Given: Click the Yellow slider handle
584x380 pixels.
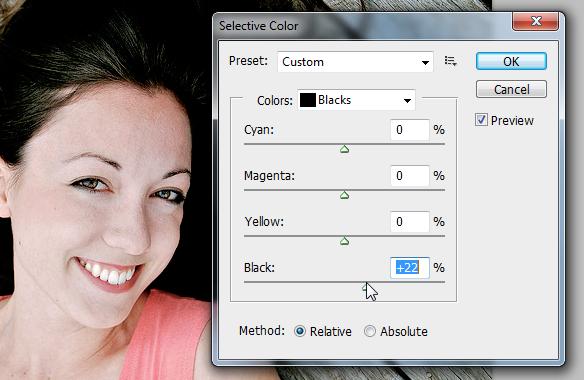Looking at the screenshot, I should pyautogui.click(x=345, y=241).
